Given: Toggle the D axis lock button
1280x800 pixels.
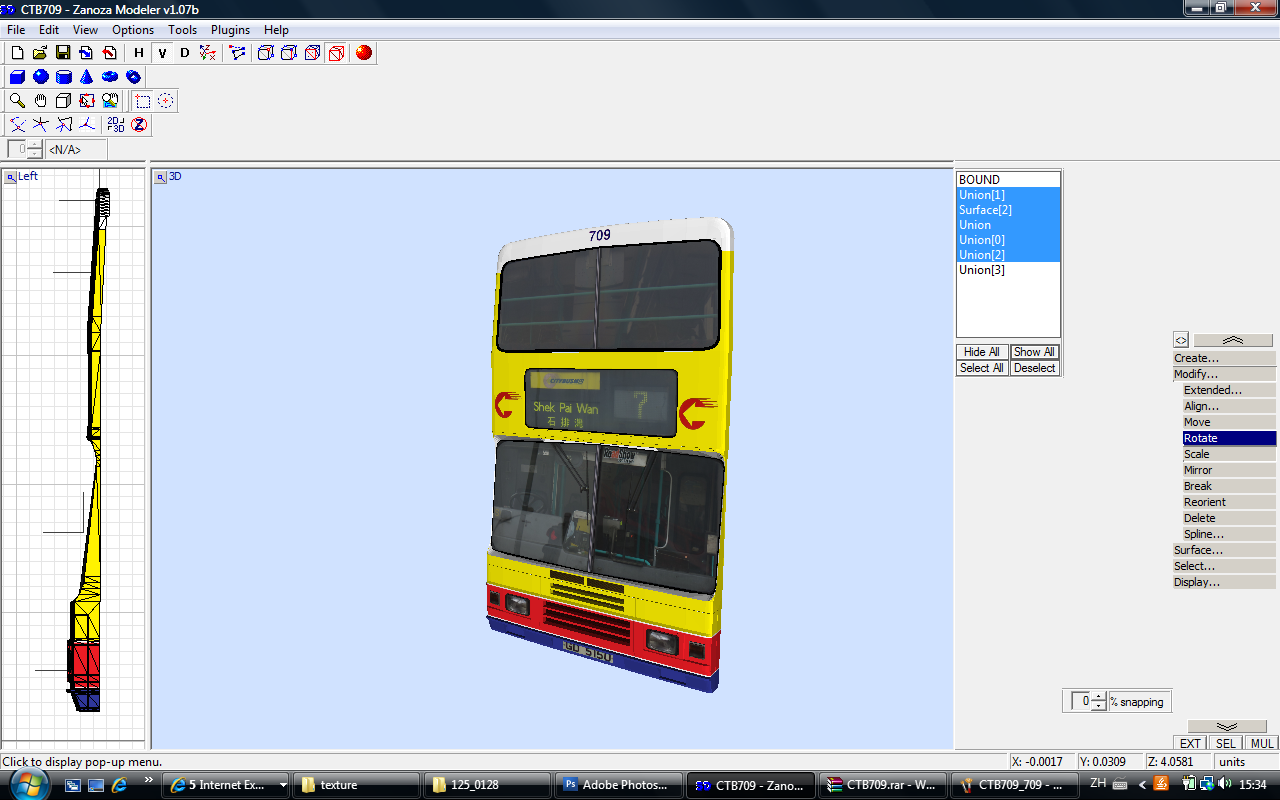Looking at the screenshot, I should 185,53.
